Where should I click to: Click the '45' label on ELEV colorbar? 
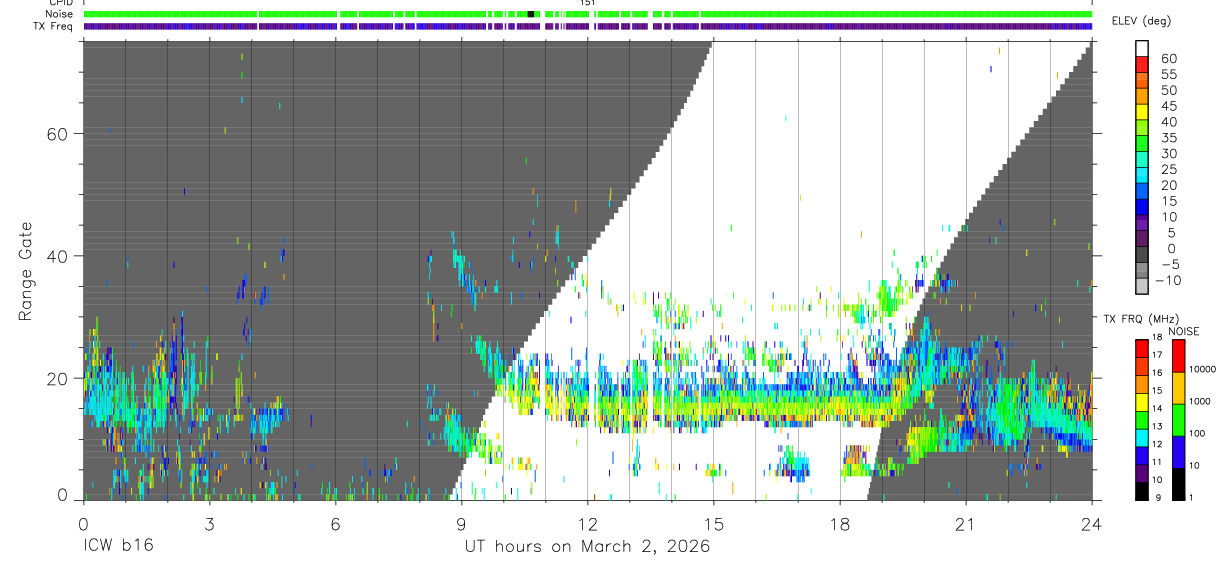[1167, 106]
